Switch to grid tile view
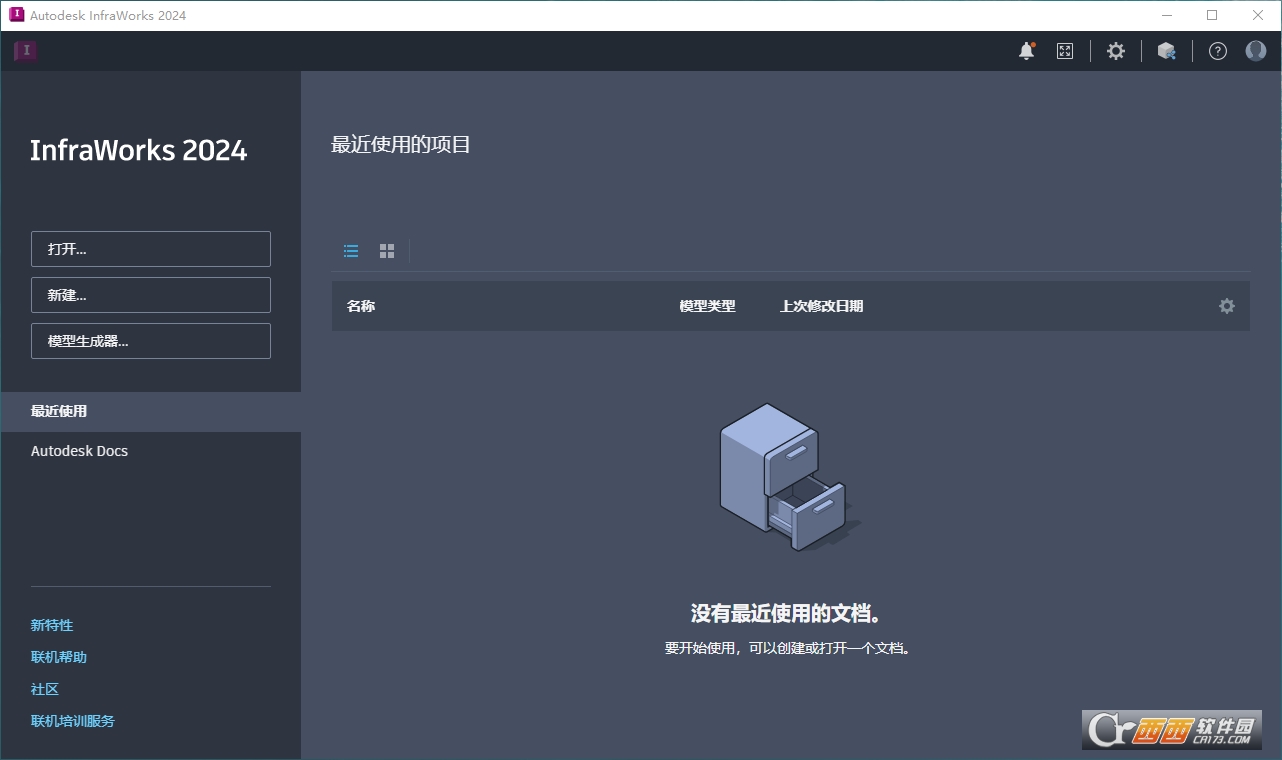The width and height of the screenshot is (1282, 760). pyautogui.click(x=387, y=251)
